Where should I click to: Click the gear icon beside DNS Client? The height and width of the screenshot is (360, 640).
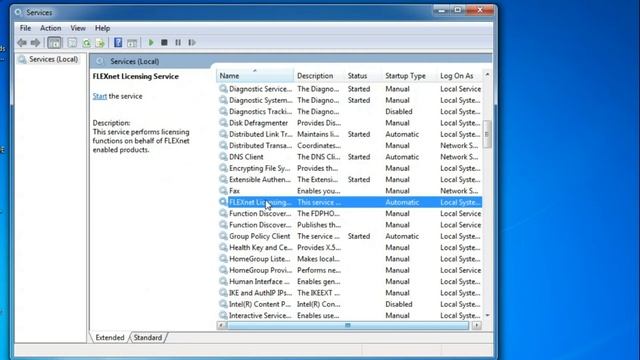point(223,157)
